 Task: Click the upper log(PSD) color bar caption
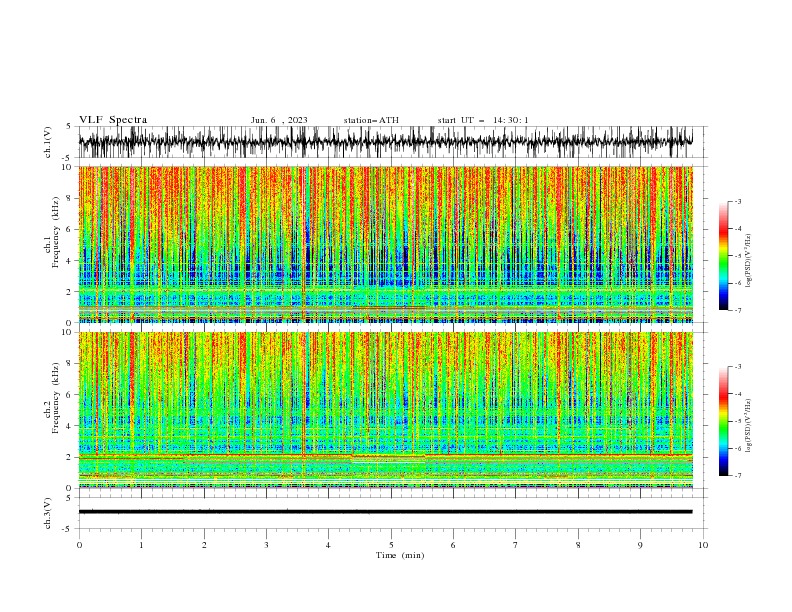(748, 261)
